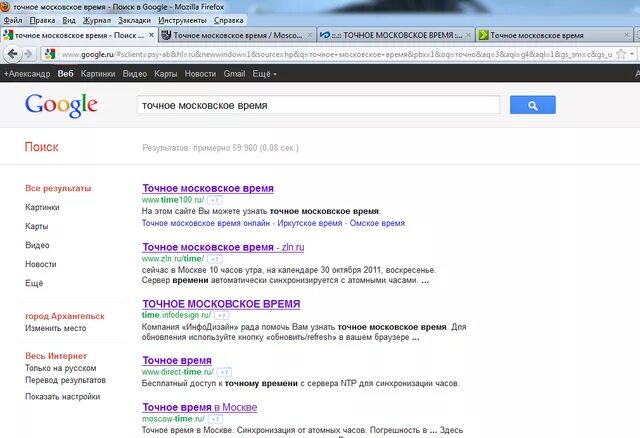Click 'Изменить место' link
640x438 pixels.
56,328
